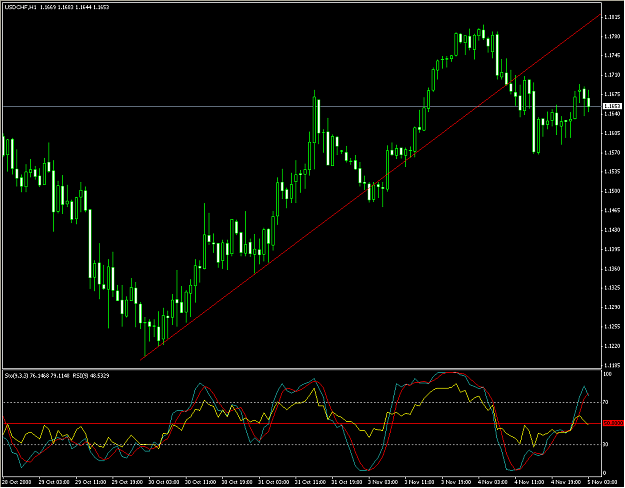Screen dimensions: 625x488
Task: Click the indicator scale label 70
Action: click(606, 403)
